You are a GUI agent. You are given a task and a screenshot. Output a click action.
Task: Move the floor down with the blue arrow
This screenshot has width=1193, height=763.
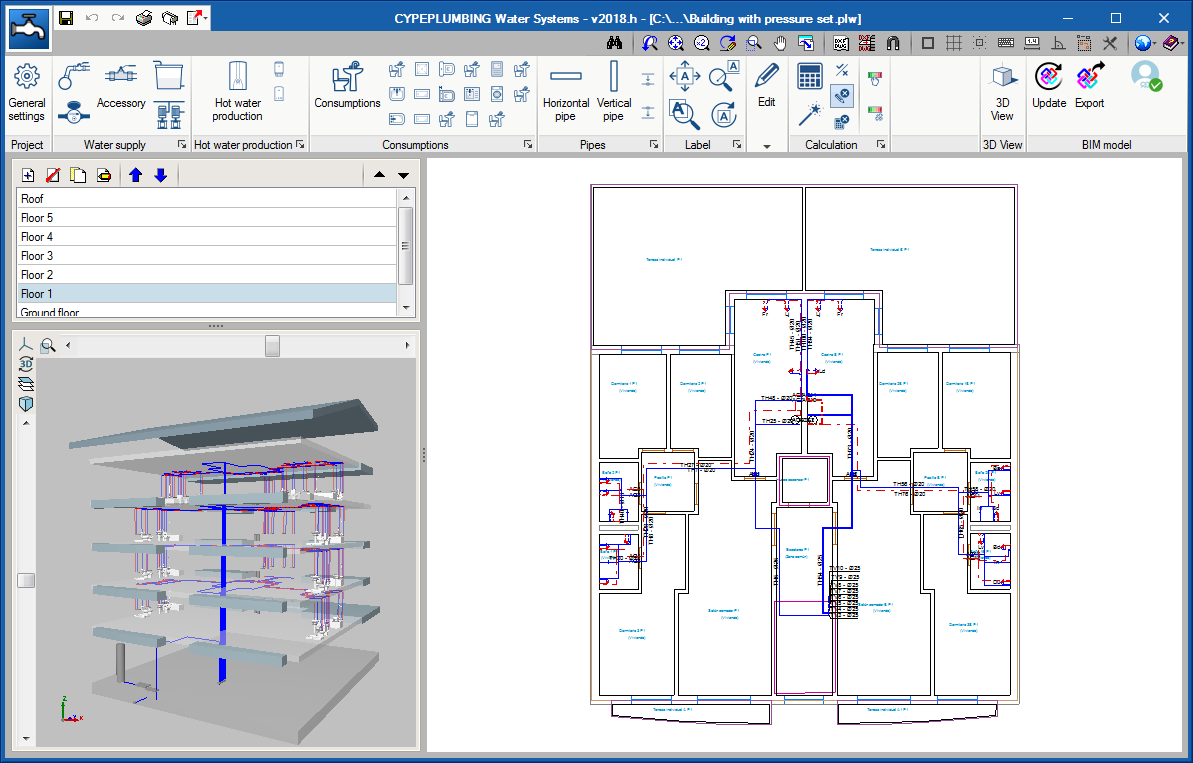(x=161, y=175)
